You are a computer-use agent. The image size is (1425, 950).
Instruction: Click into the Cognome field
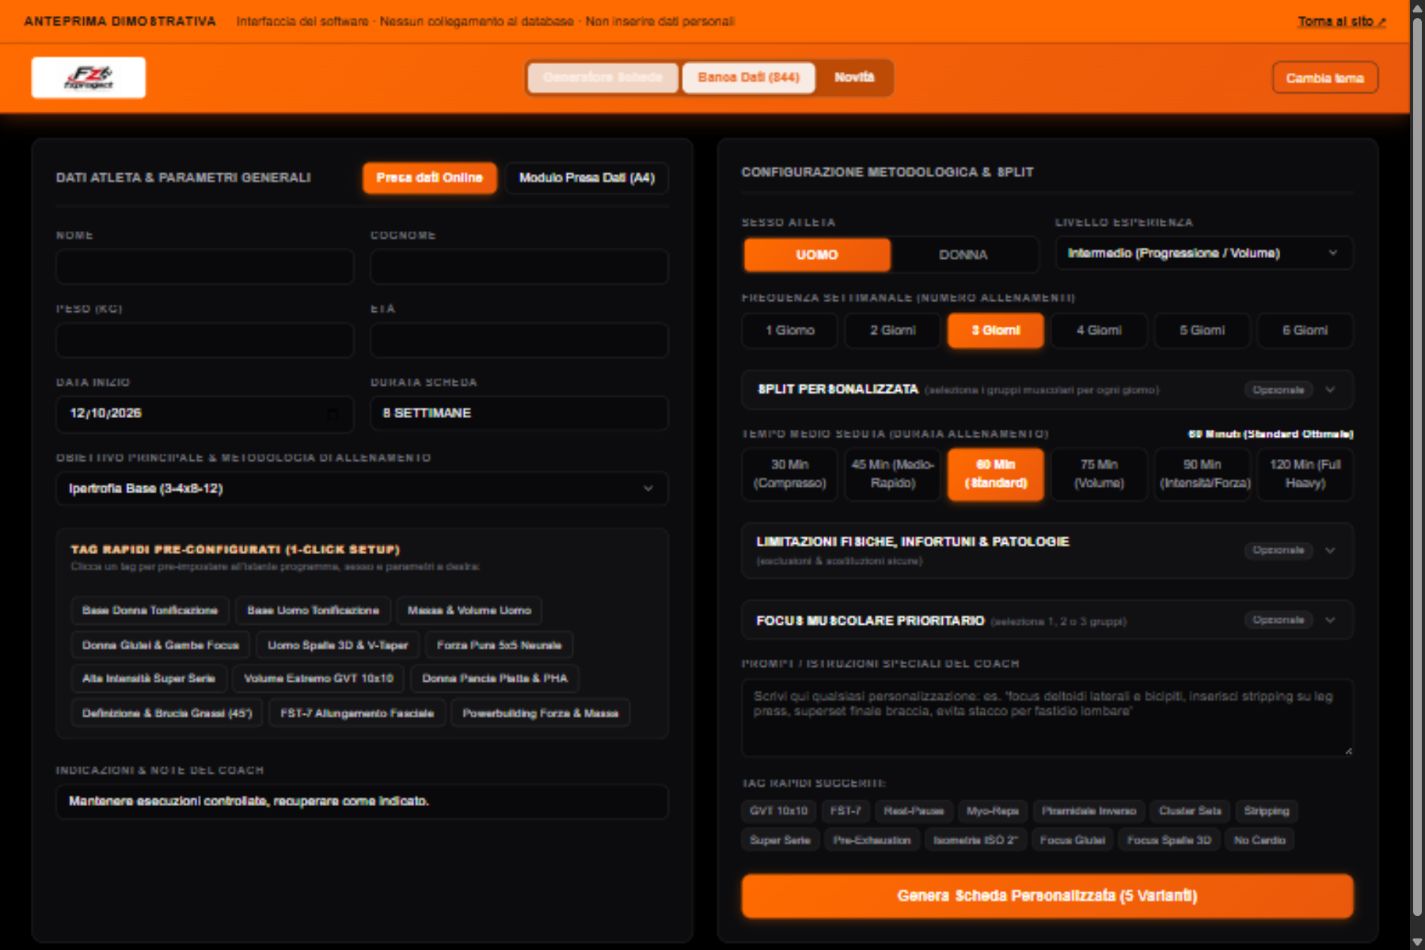(x=519, y=267)
